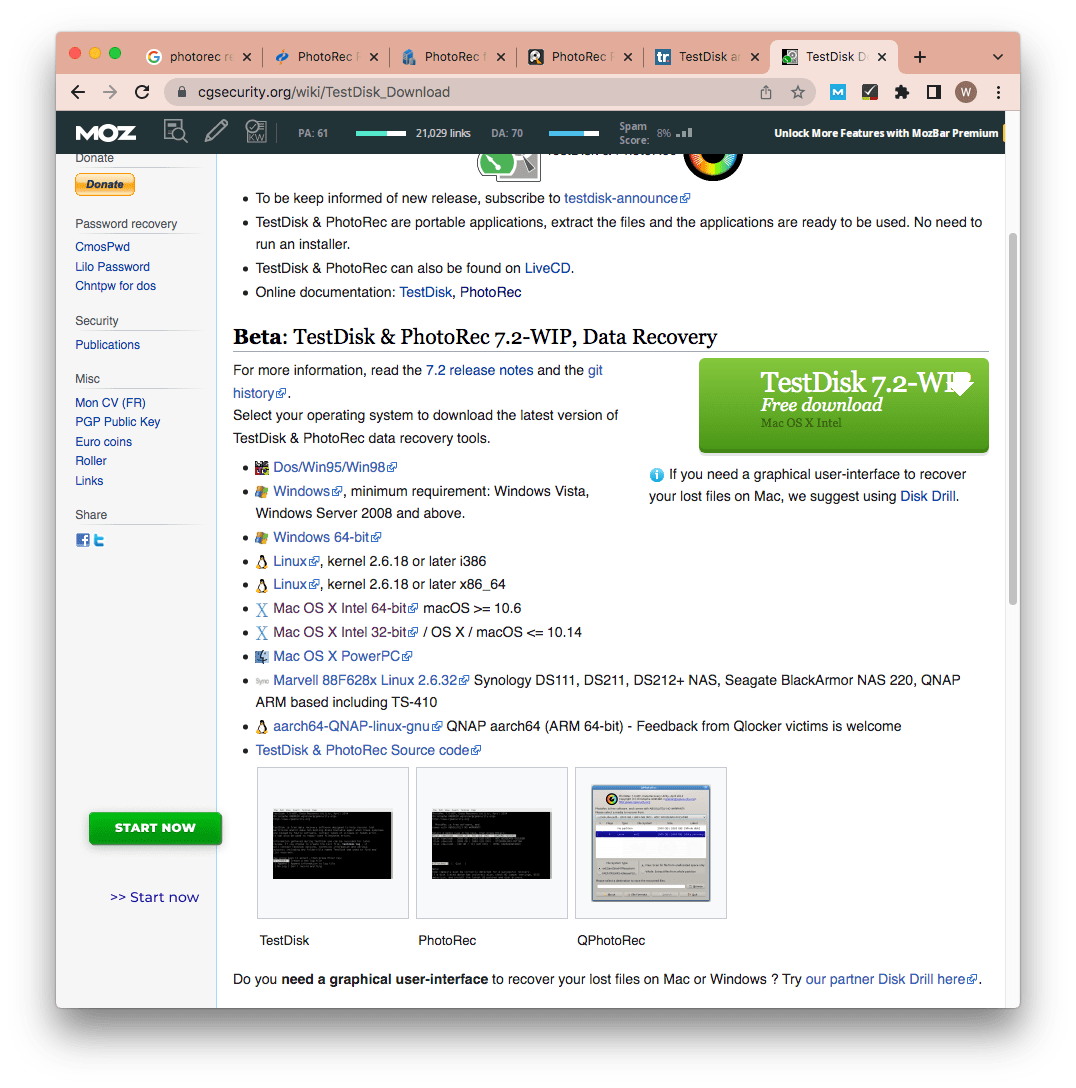Open the MozBar keyword KW icon

(x=257, y=130)
